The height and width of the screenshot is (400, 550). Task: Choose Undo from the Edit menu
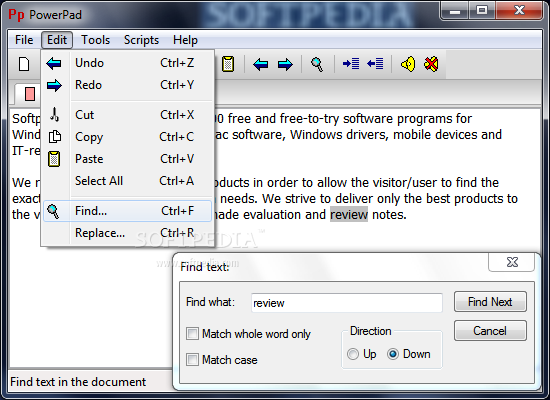point(127,63)
